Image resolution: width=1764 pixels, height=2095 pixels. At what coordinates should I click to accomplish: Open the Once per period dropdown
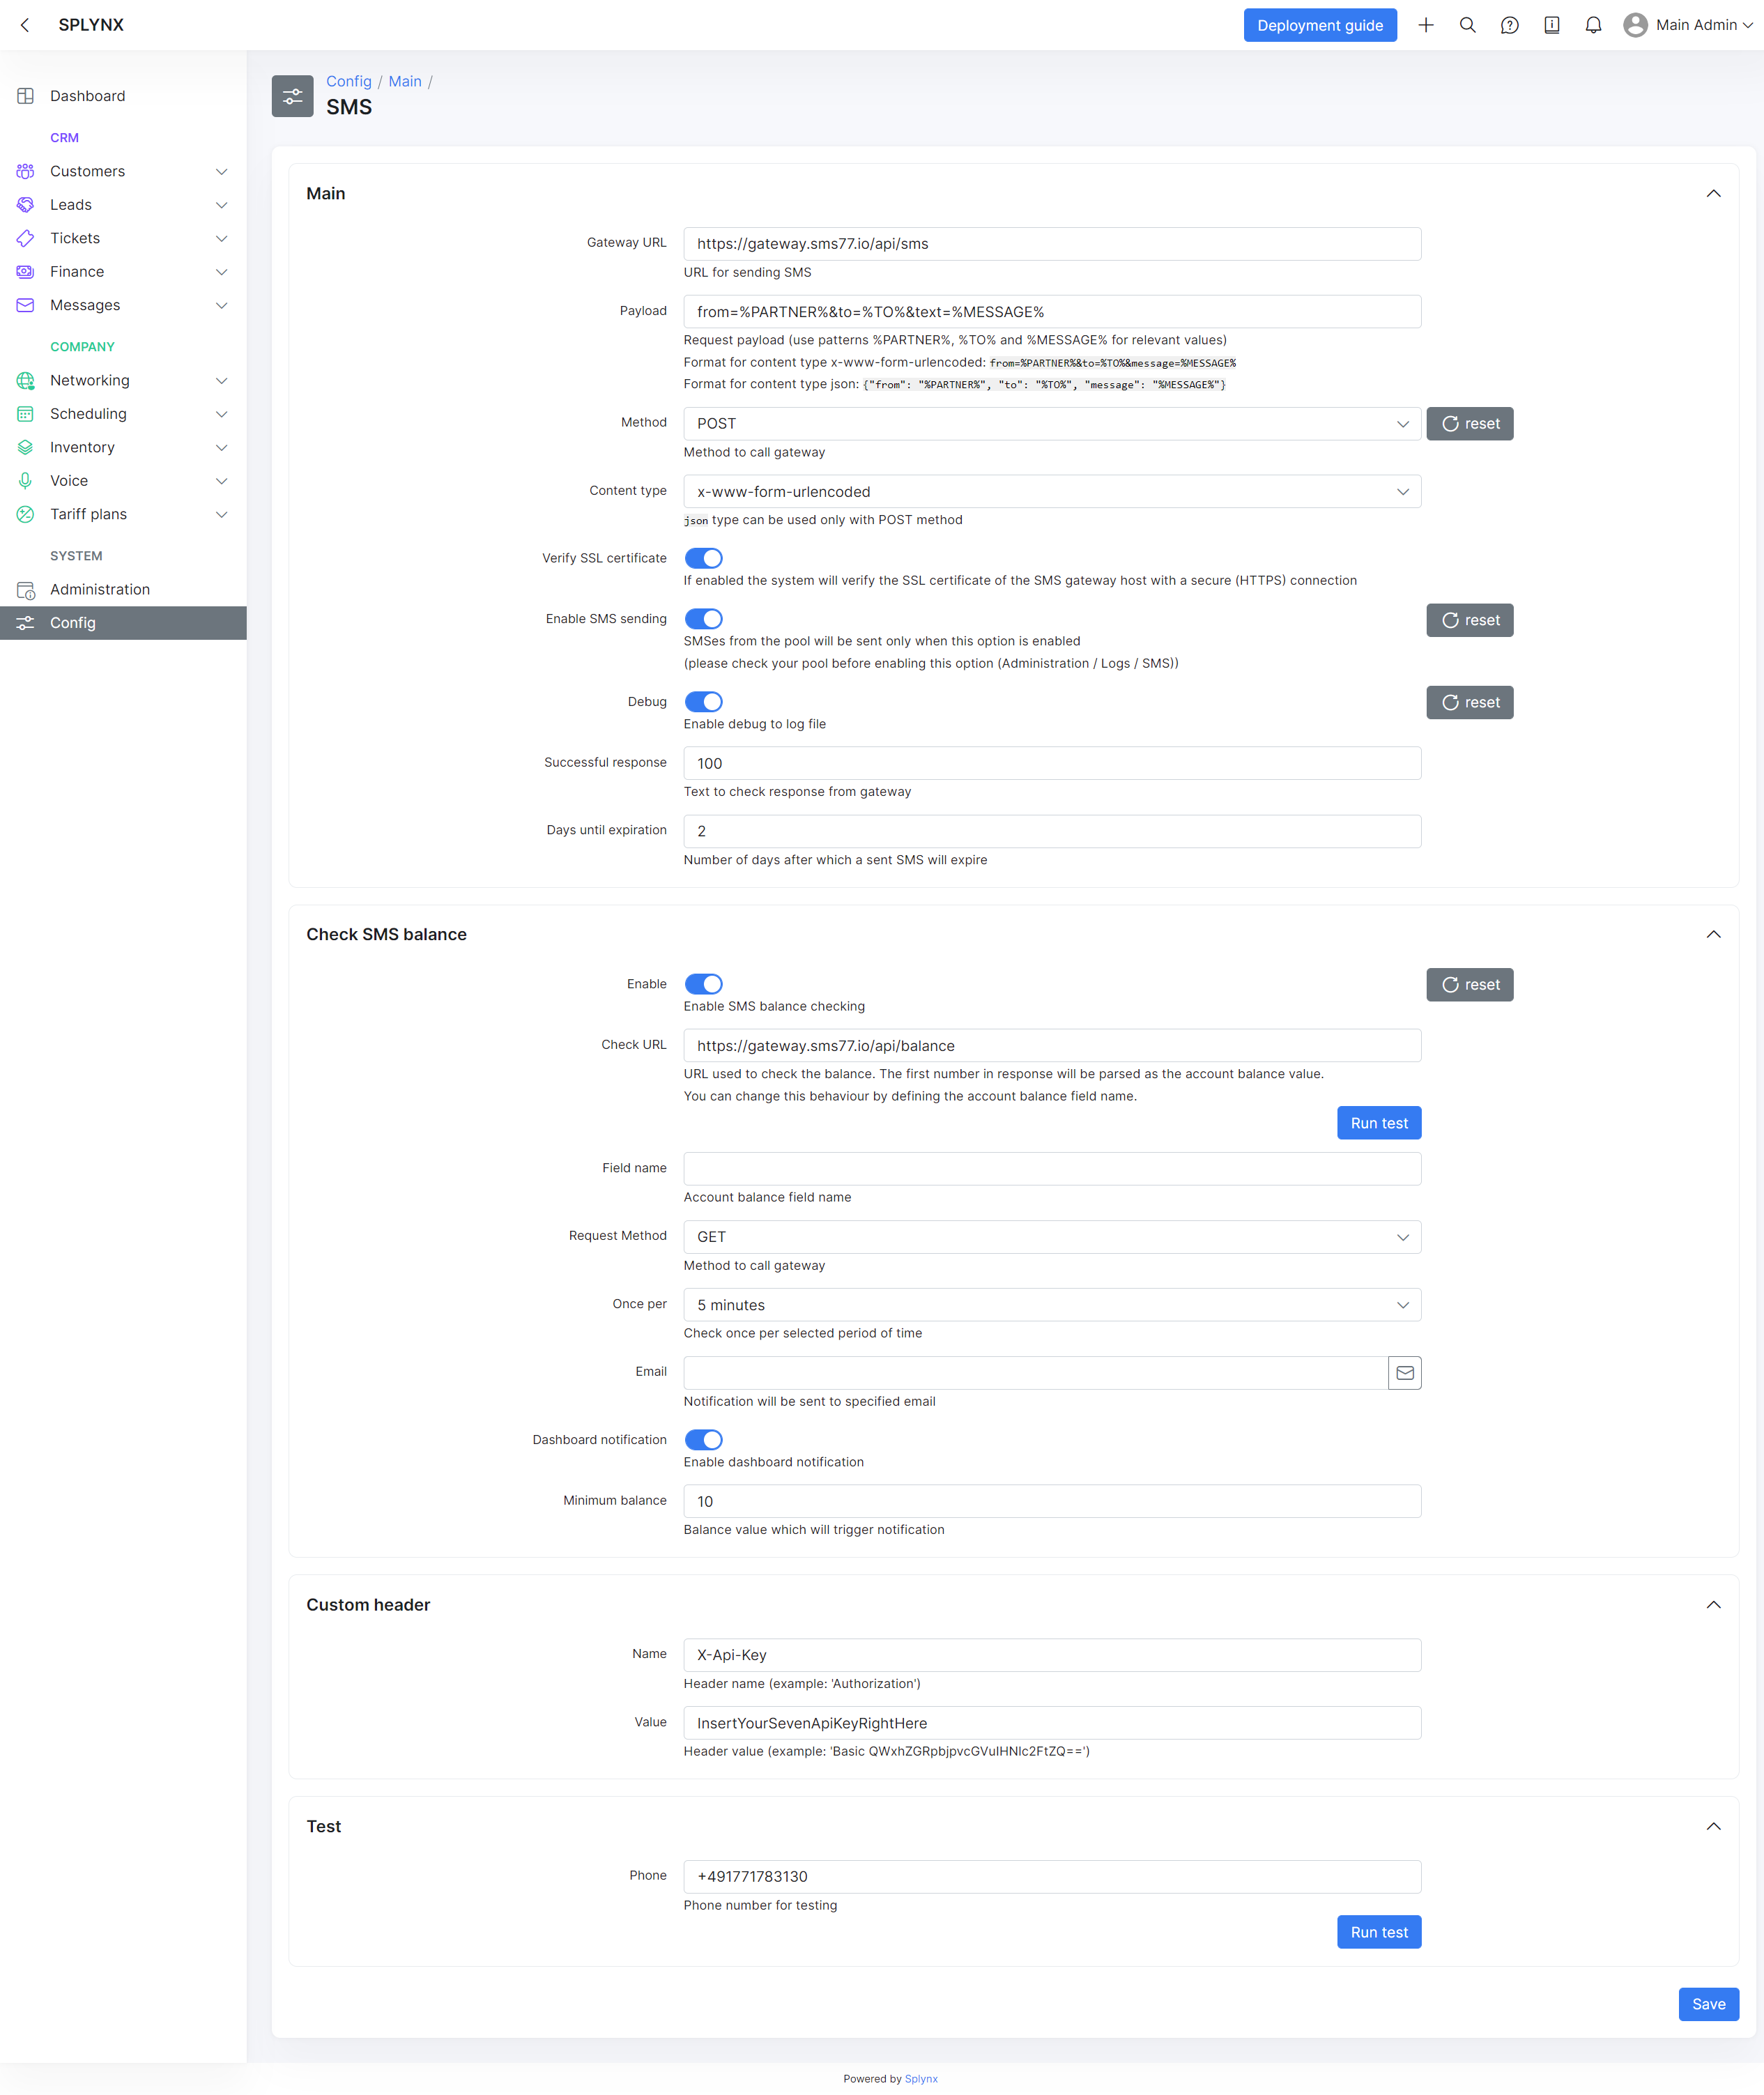point(1051,1304)
